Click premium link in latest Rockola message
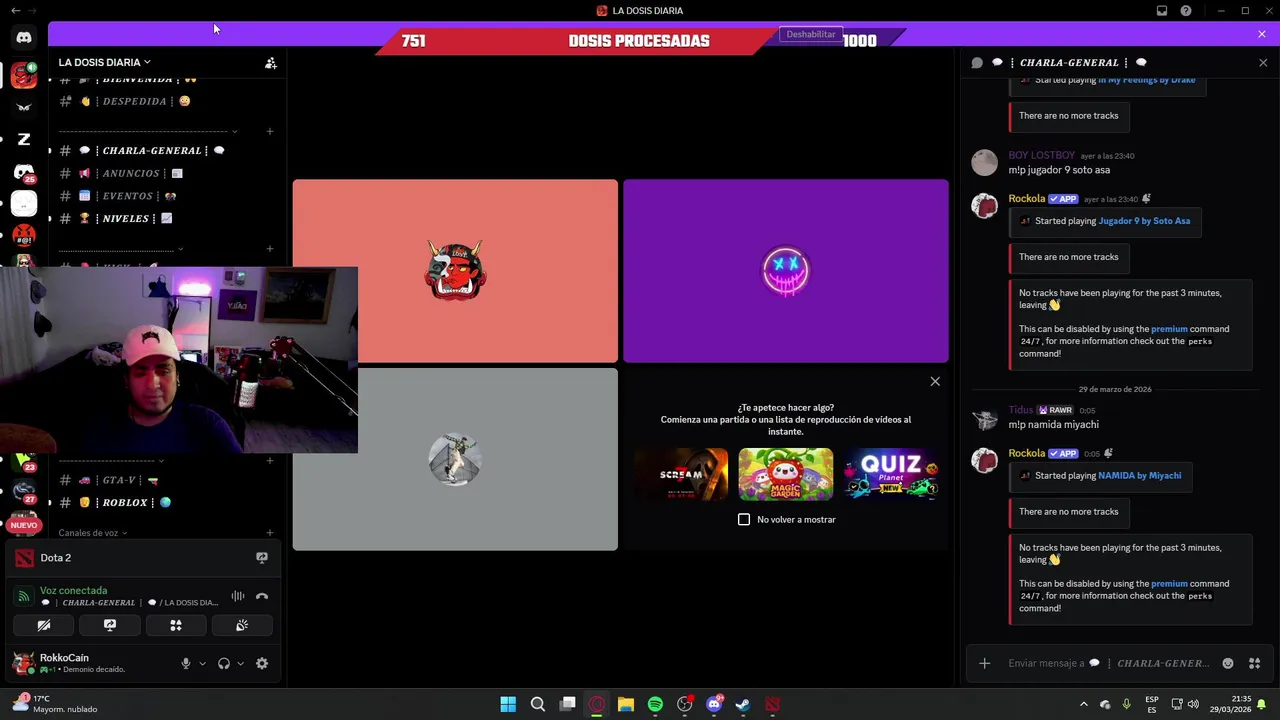The image size is (1280, 720). [1169, 584]
